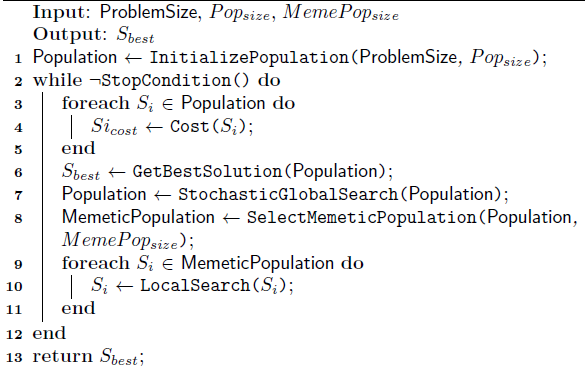The width and height of the screenshot is (585, 368).
Task: Click Sbest in the Output line
Action: (x=135, y=35)
